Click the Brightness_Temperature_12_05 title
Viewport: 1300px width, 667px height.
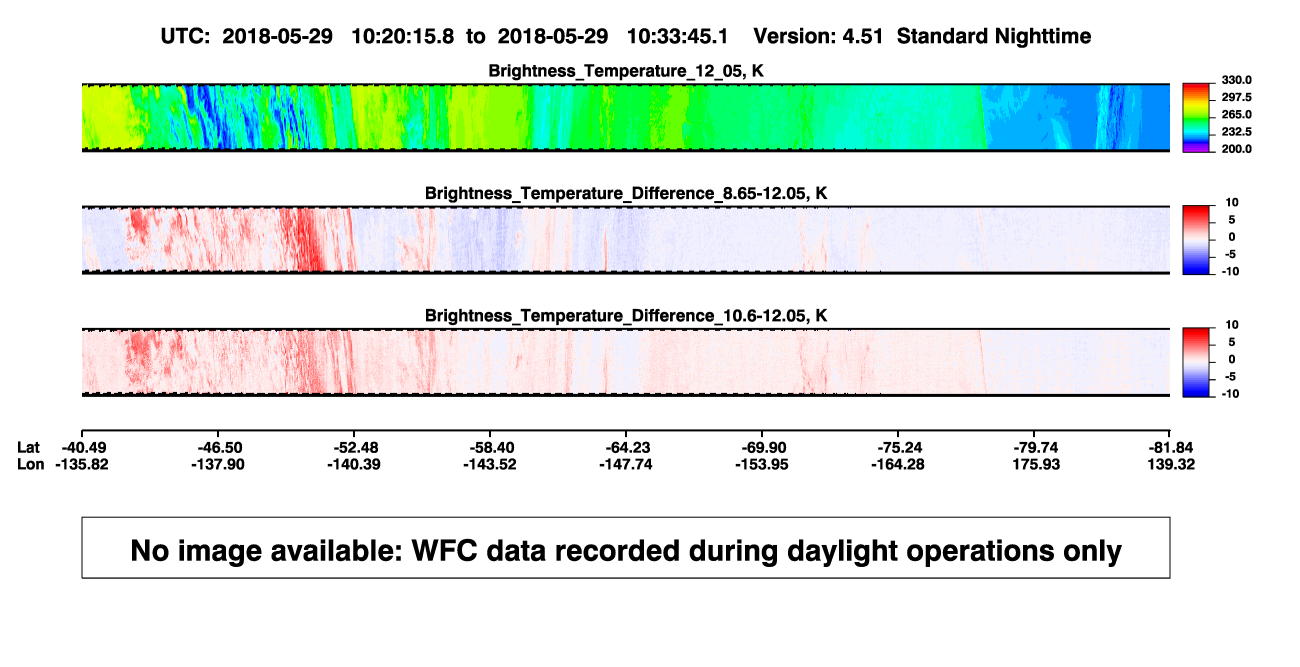coord(626,71)
